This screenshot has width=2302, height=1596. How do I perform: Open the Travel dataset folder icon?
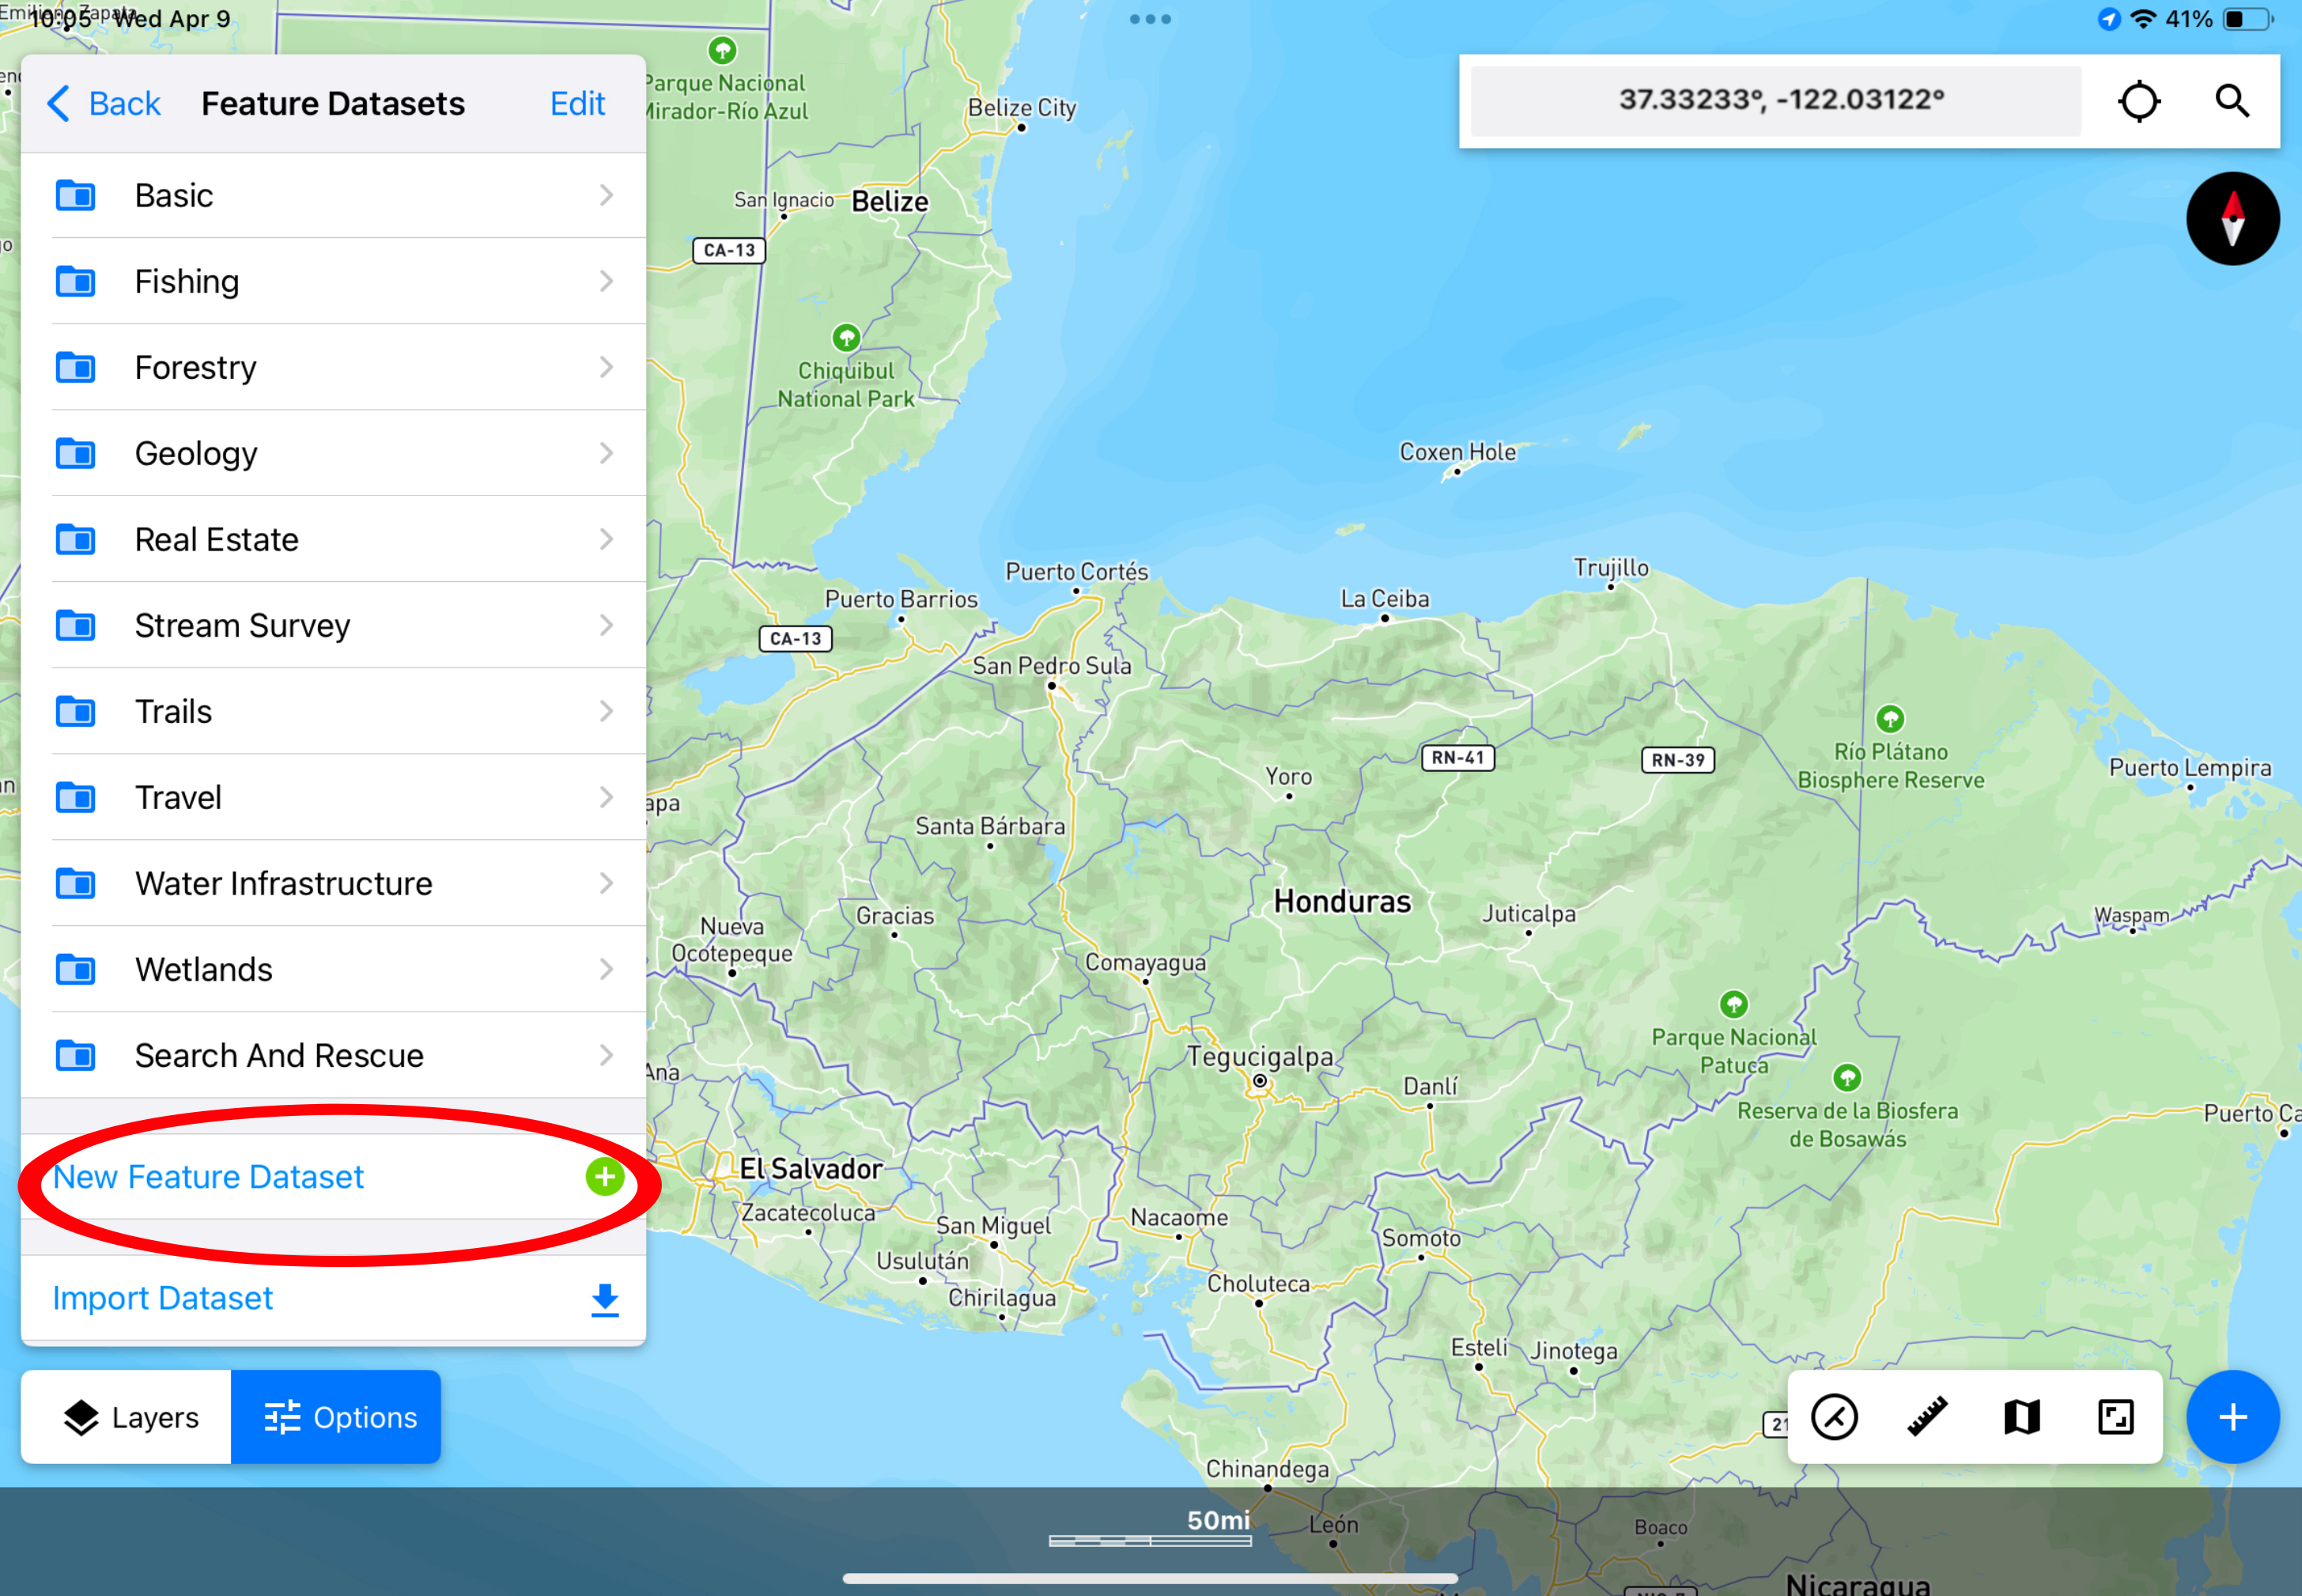(x=76, y=798)
